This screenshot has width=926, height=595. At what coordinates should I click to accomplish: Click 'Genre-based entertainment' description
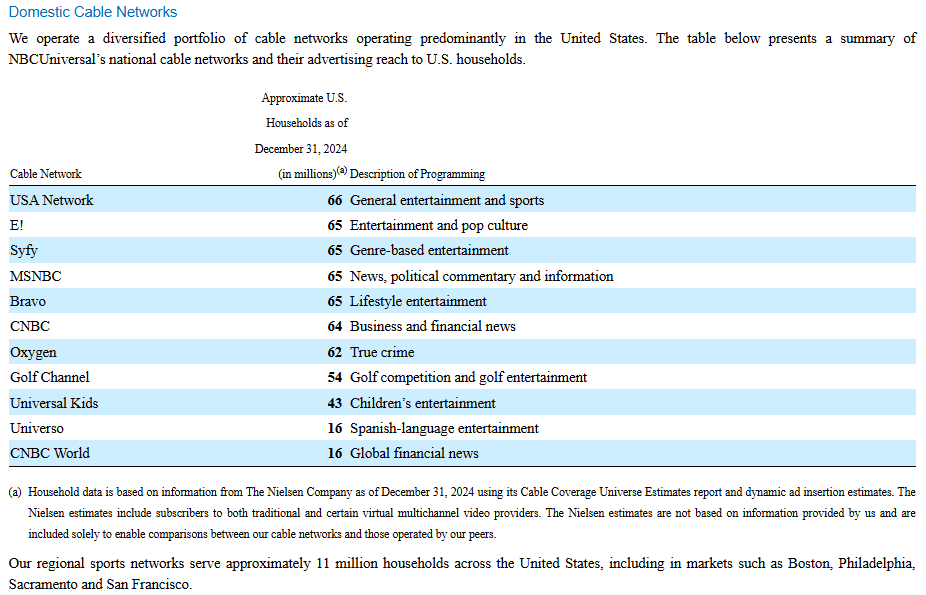click(429, 250)
